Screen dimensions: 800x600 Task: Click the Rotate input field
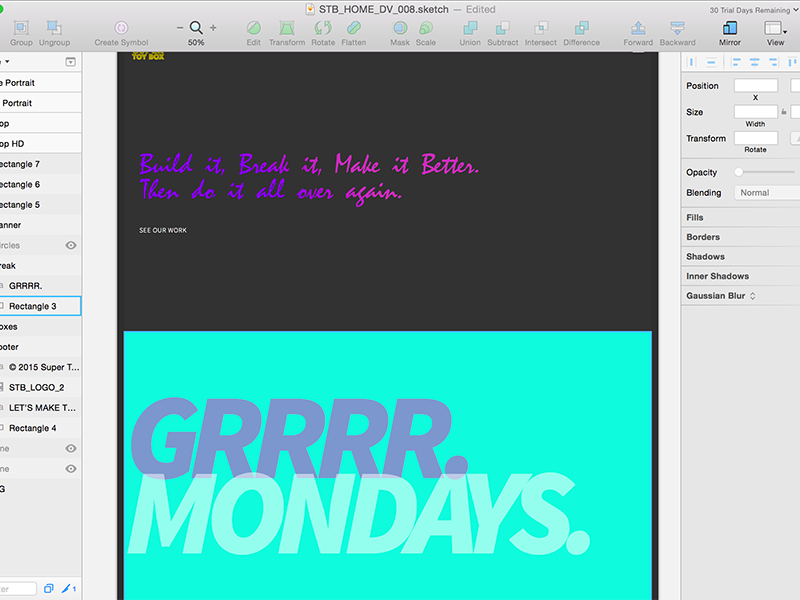tap(756, 138)
